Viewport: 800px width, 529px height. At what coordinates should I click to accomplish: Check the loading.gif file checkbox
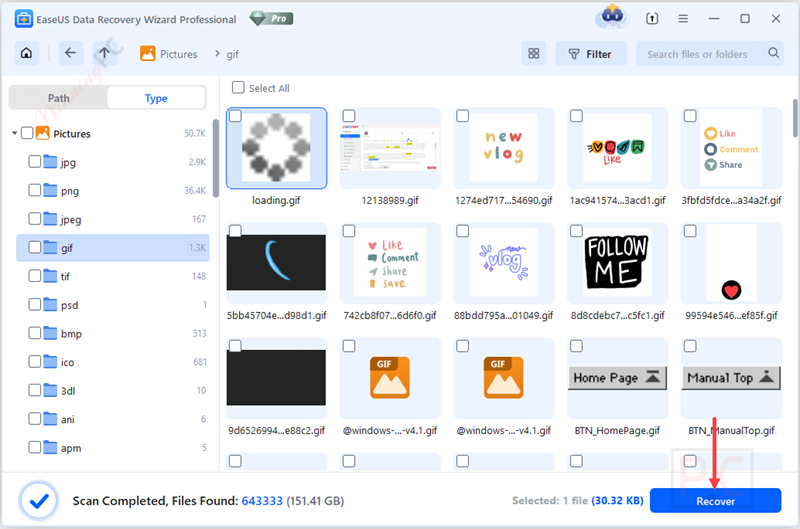[x=235, y=116]
